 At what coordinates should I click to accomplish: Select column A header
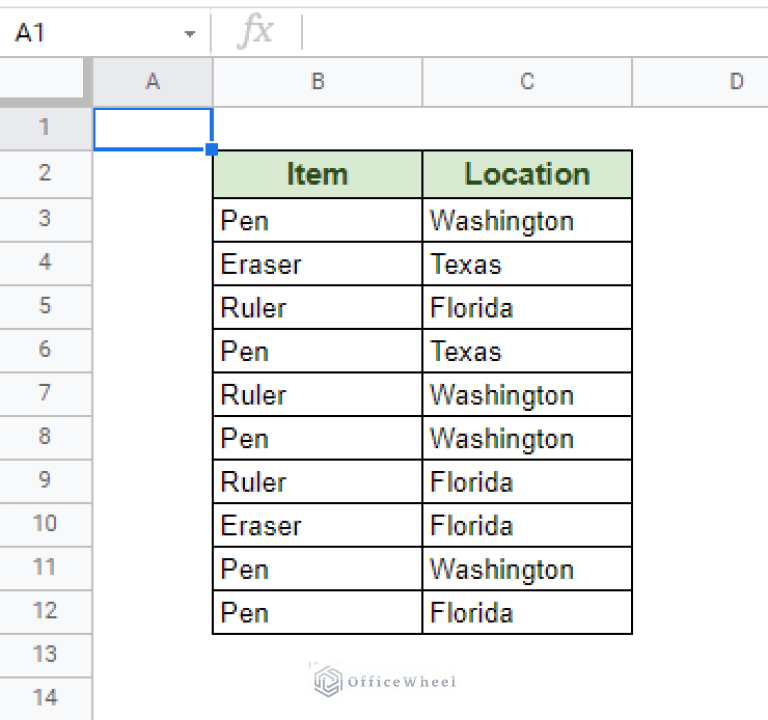point(153,82)
